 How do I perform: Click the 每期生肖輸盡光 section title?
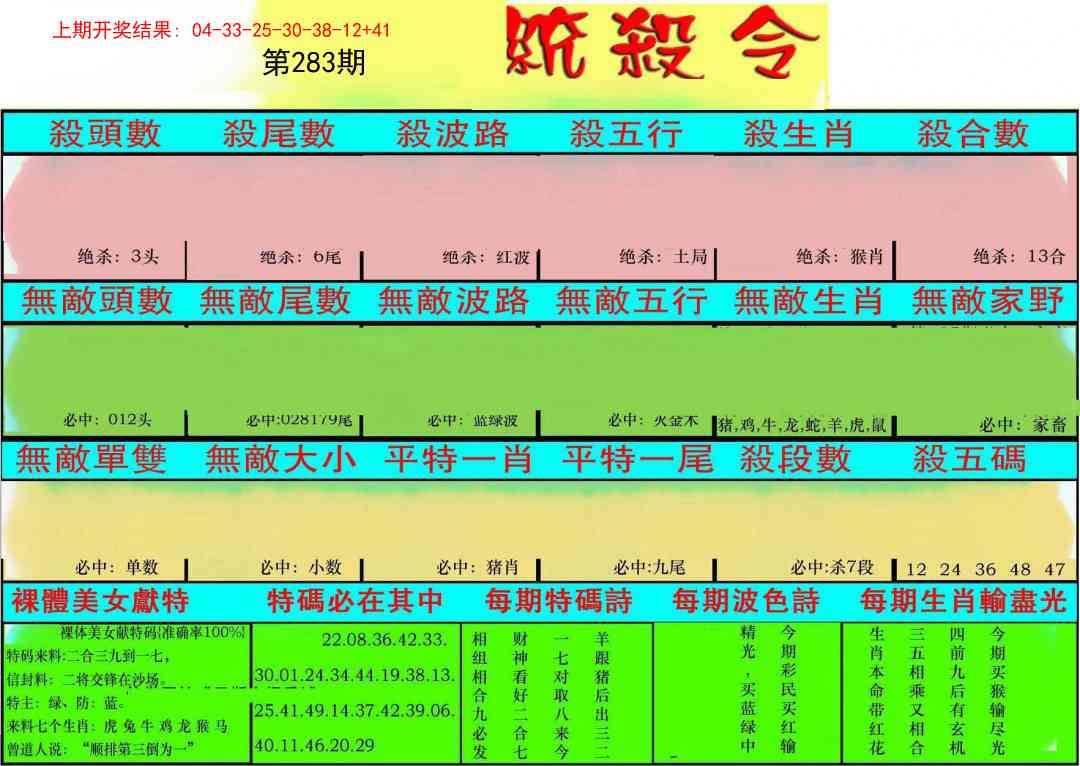[963, 601]
